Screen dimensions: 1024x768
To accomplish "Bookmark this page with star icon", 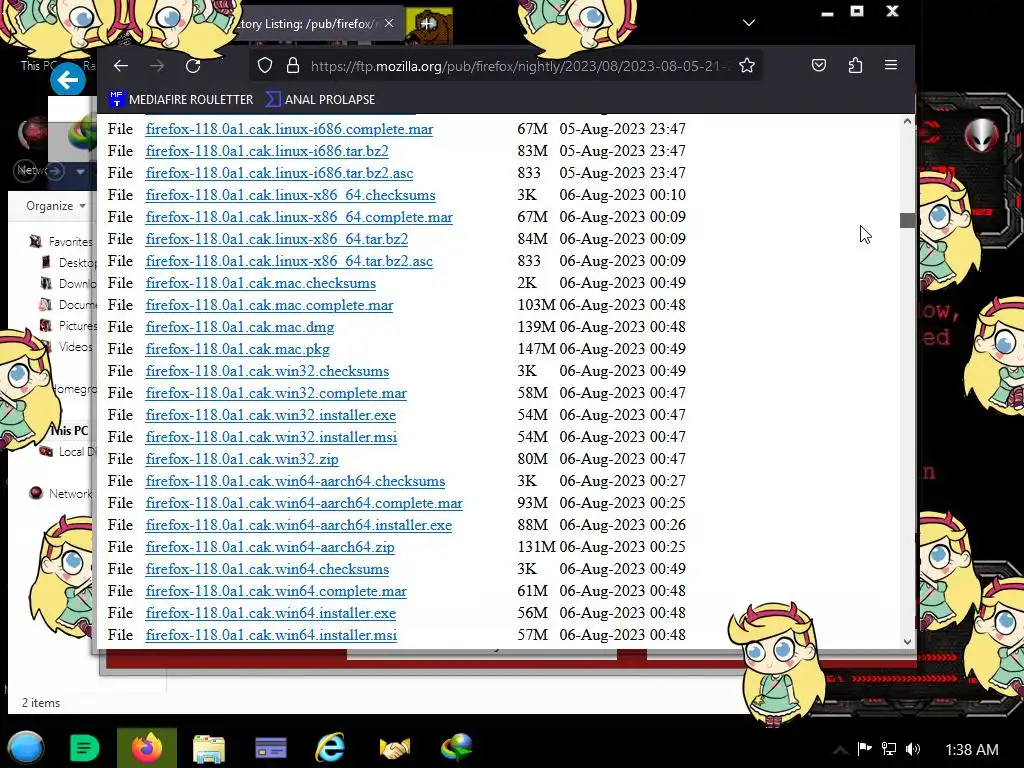I will coord(747,65).
